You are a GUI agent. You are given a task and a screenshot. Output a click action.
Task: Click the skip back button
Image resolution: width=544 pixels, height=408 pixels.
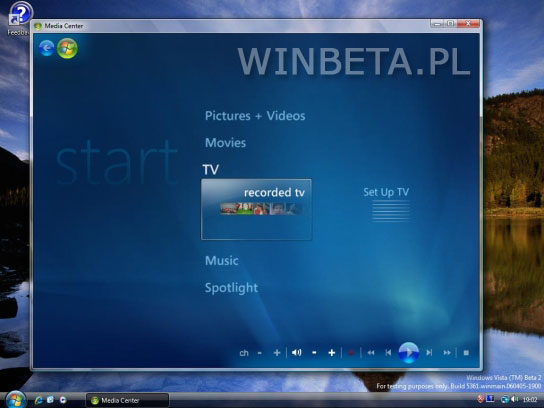pos(388,353)
